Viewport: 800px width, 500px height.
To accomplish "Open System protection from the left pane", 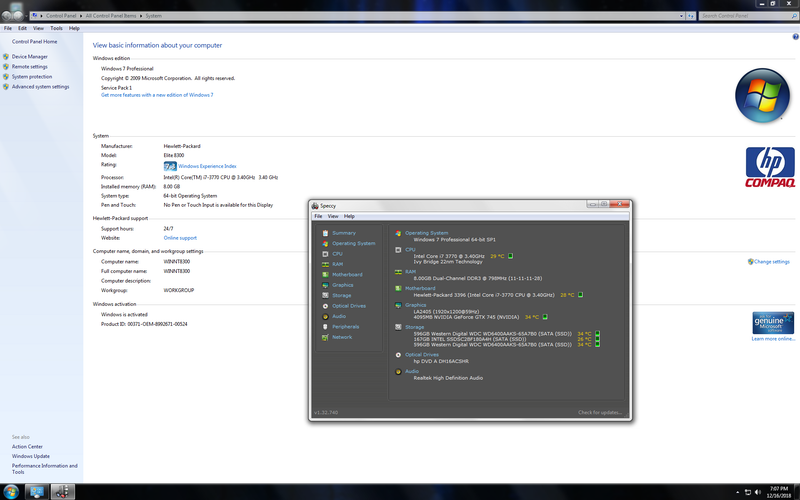I will click(x=32, y=77).
